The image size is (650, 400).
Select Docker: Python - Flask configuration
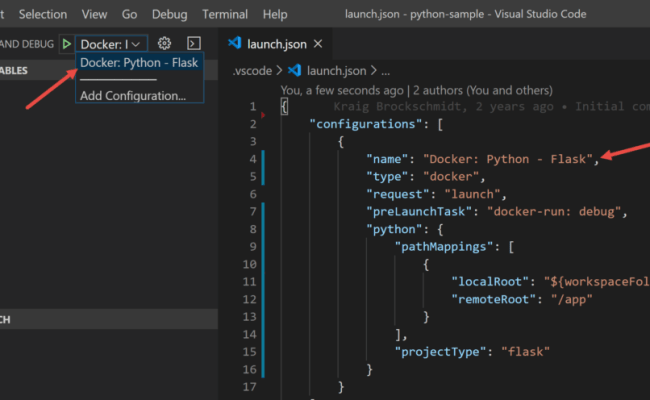click(139, 63)
